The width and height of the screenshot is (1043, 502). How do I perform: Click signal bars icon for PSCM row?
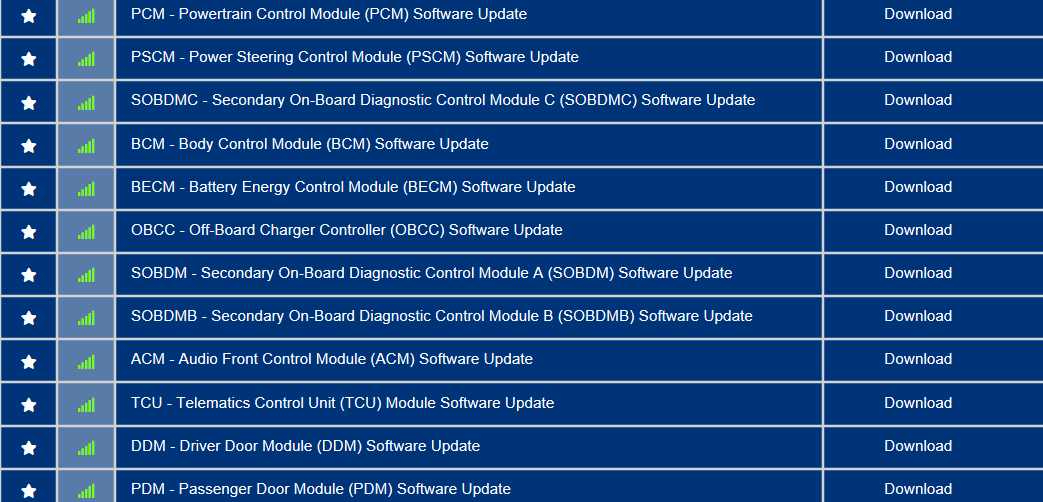(86, 59)
